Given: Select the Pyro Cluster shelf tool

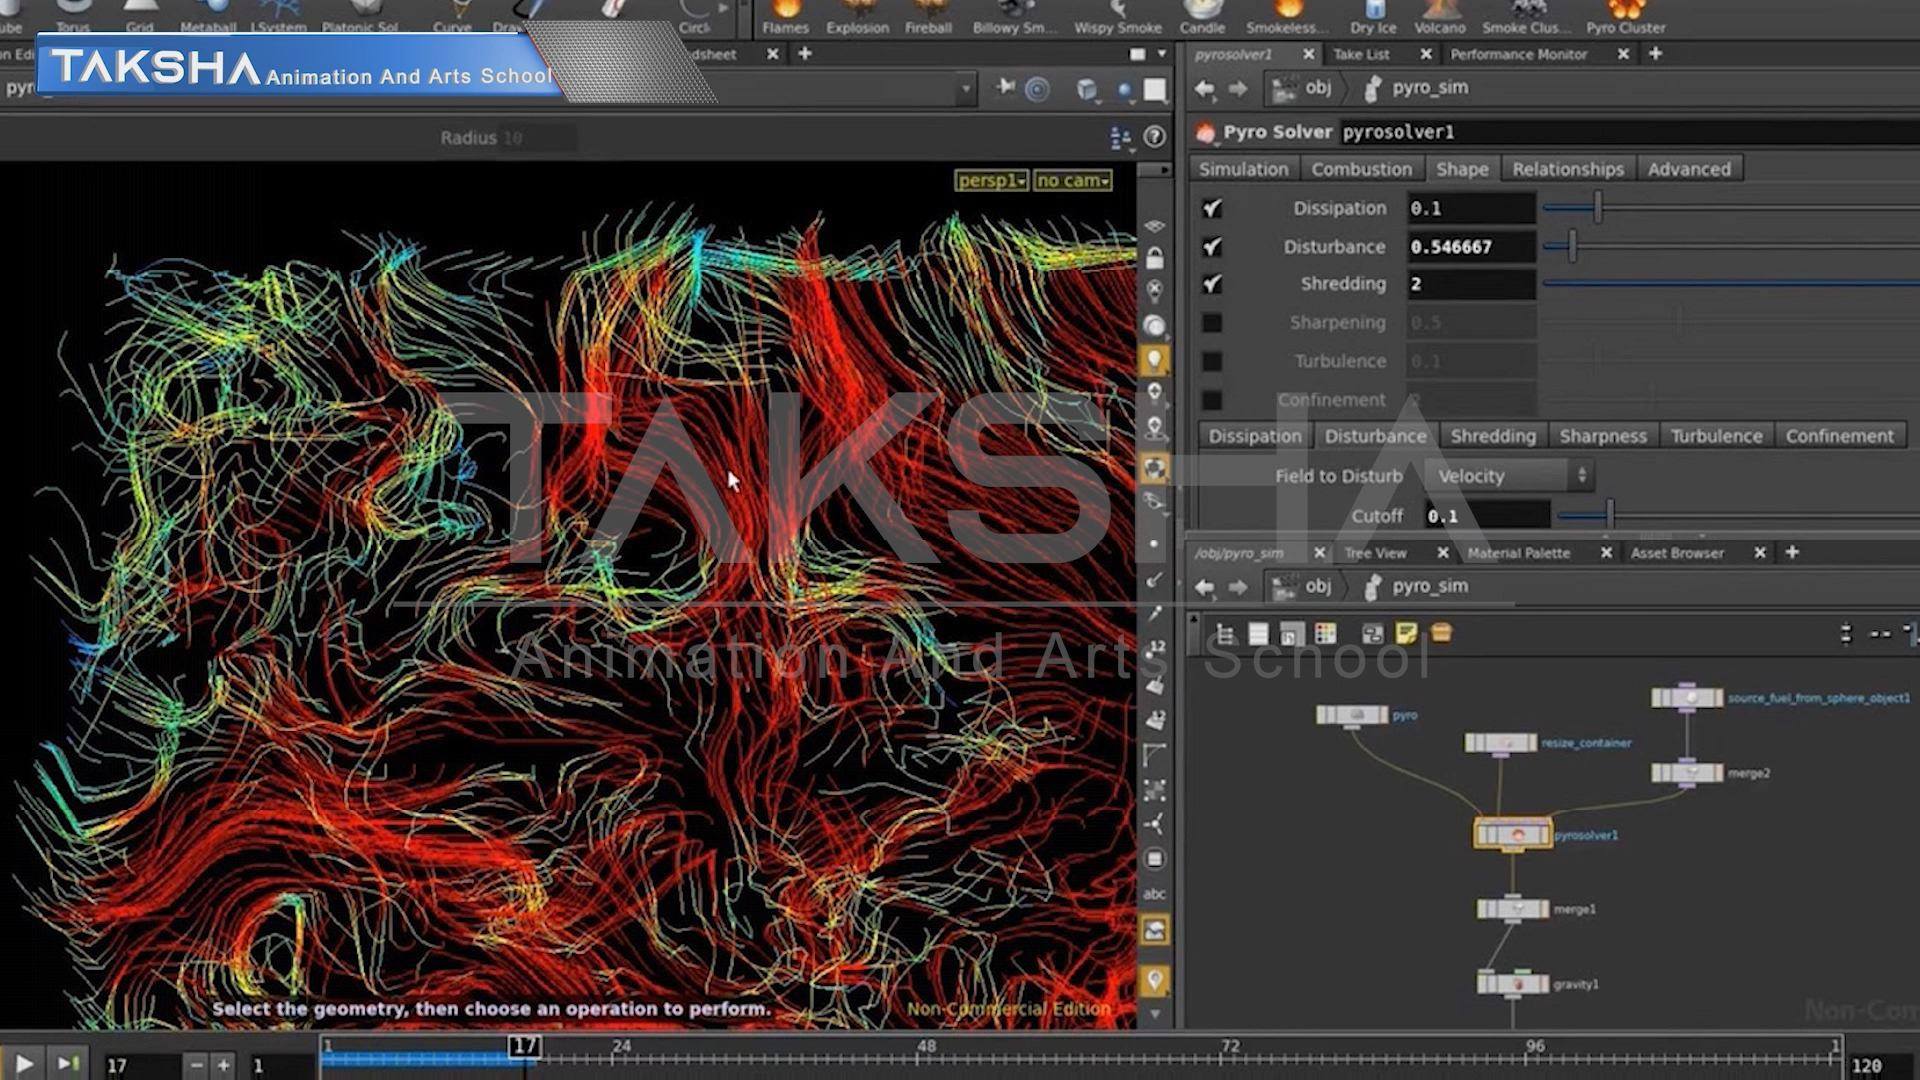Looking at the screenshot, I should click(1625, 17).
